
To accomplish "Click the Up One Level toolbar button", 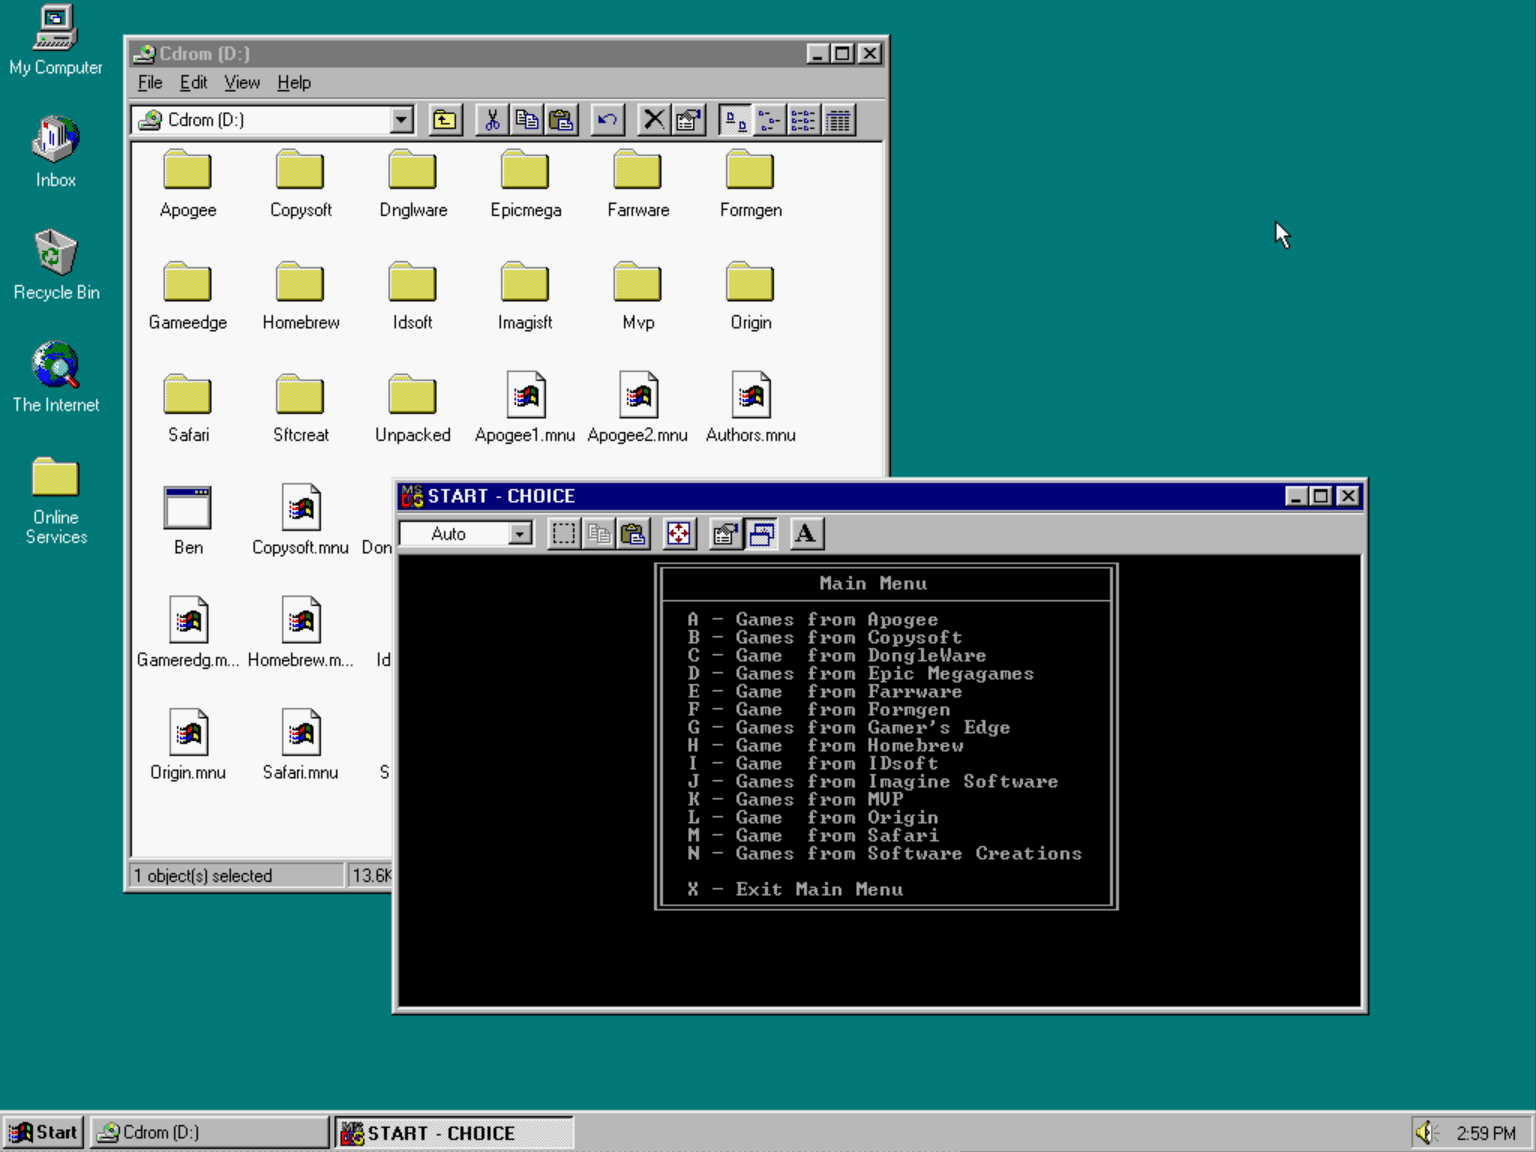I will click(x=444, y=120).
